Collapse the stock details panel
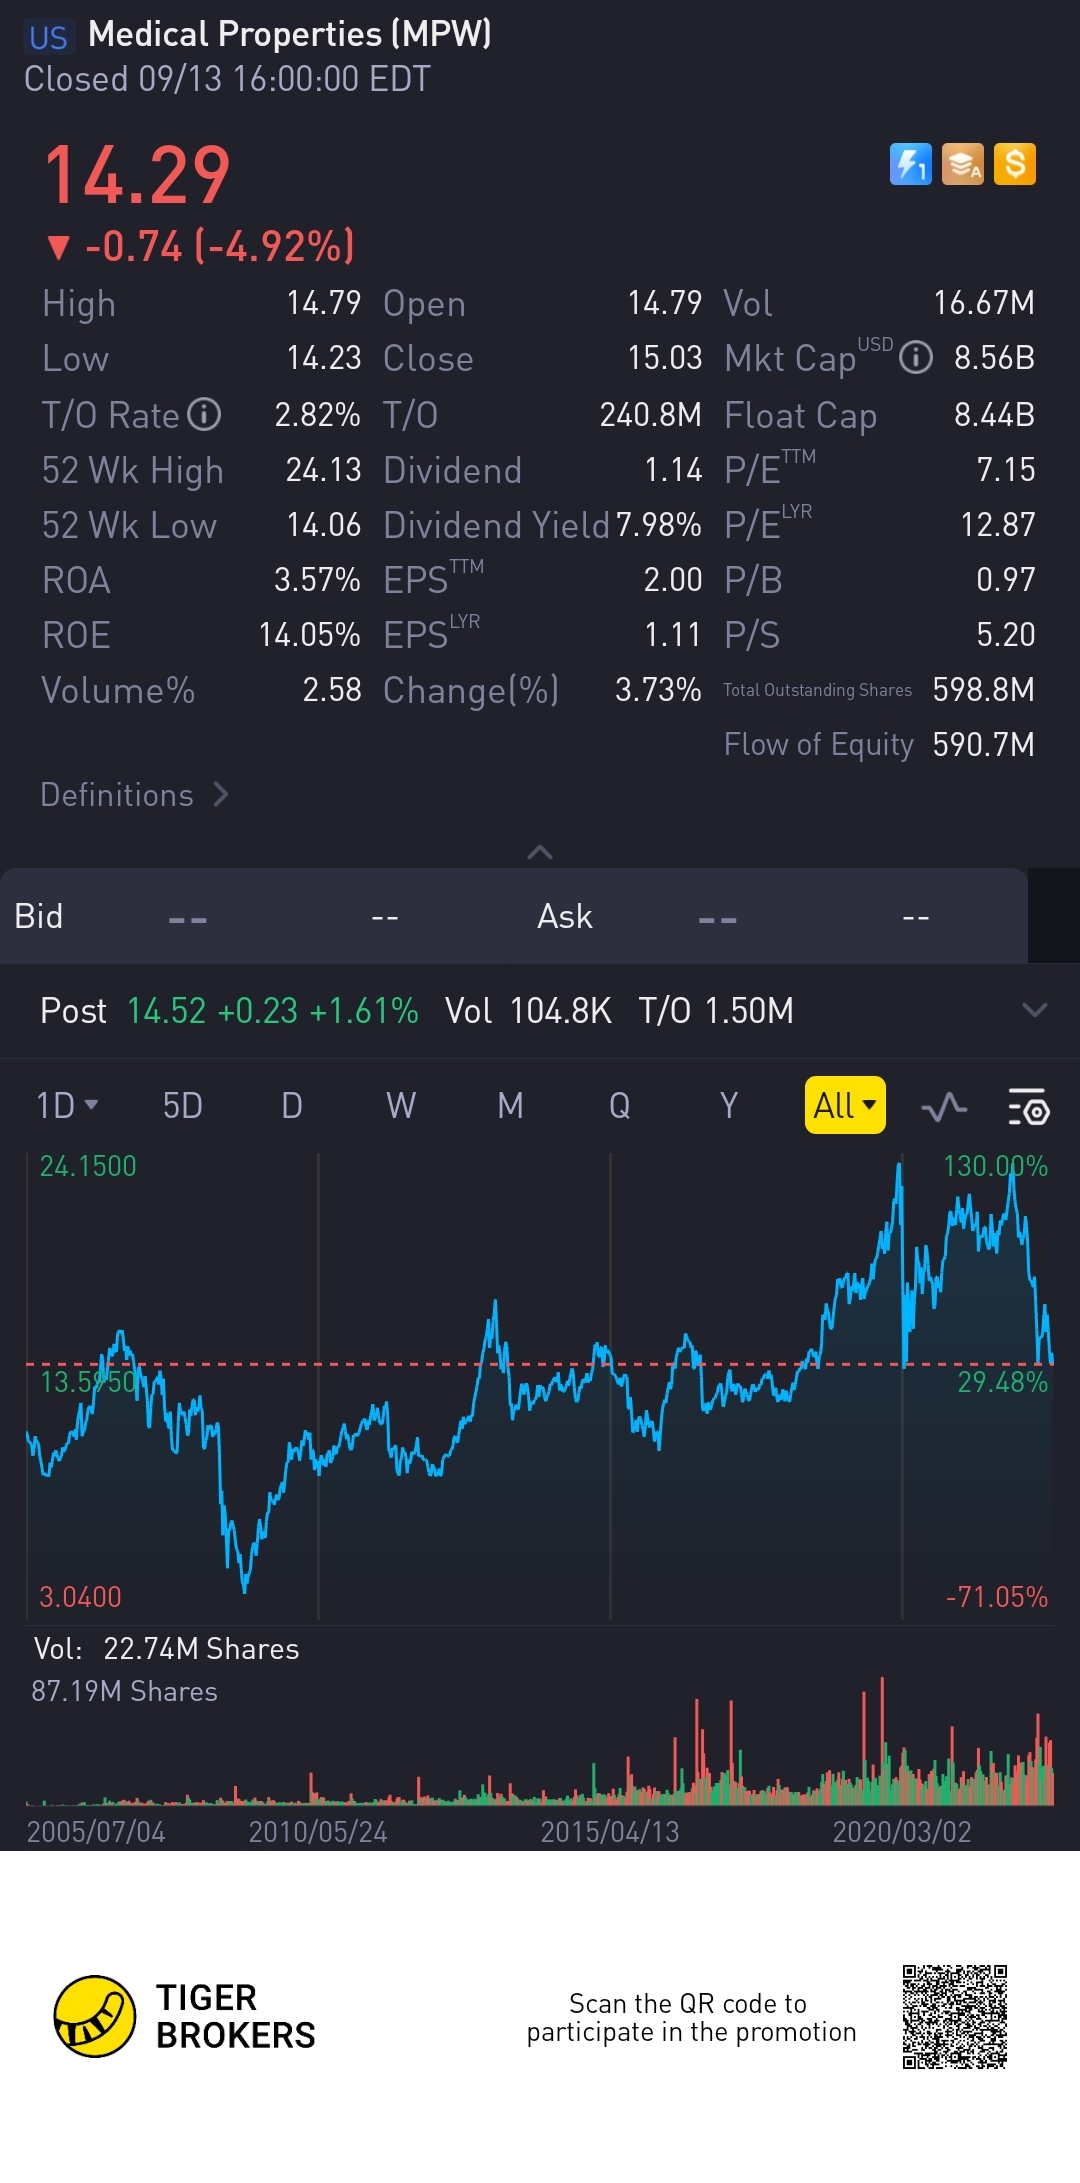 click(539, 852)
